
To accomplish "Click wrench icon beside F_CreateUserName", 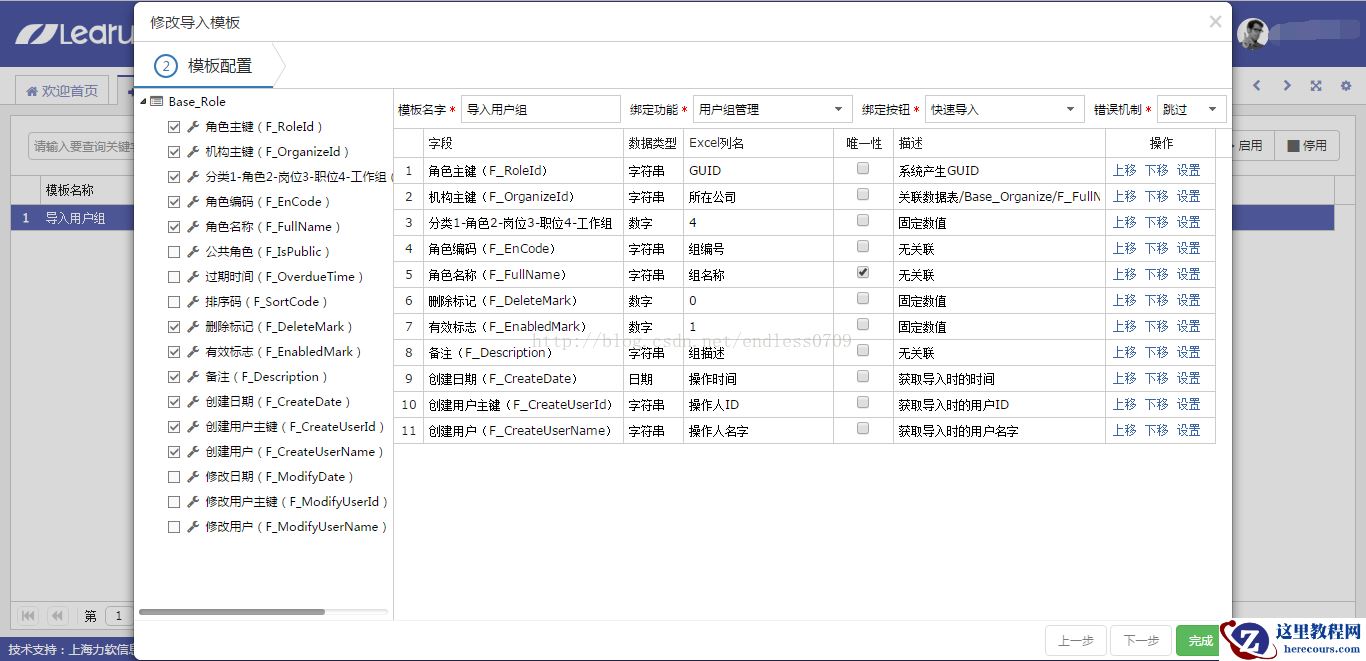I will [193, 452].
